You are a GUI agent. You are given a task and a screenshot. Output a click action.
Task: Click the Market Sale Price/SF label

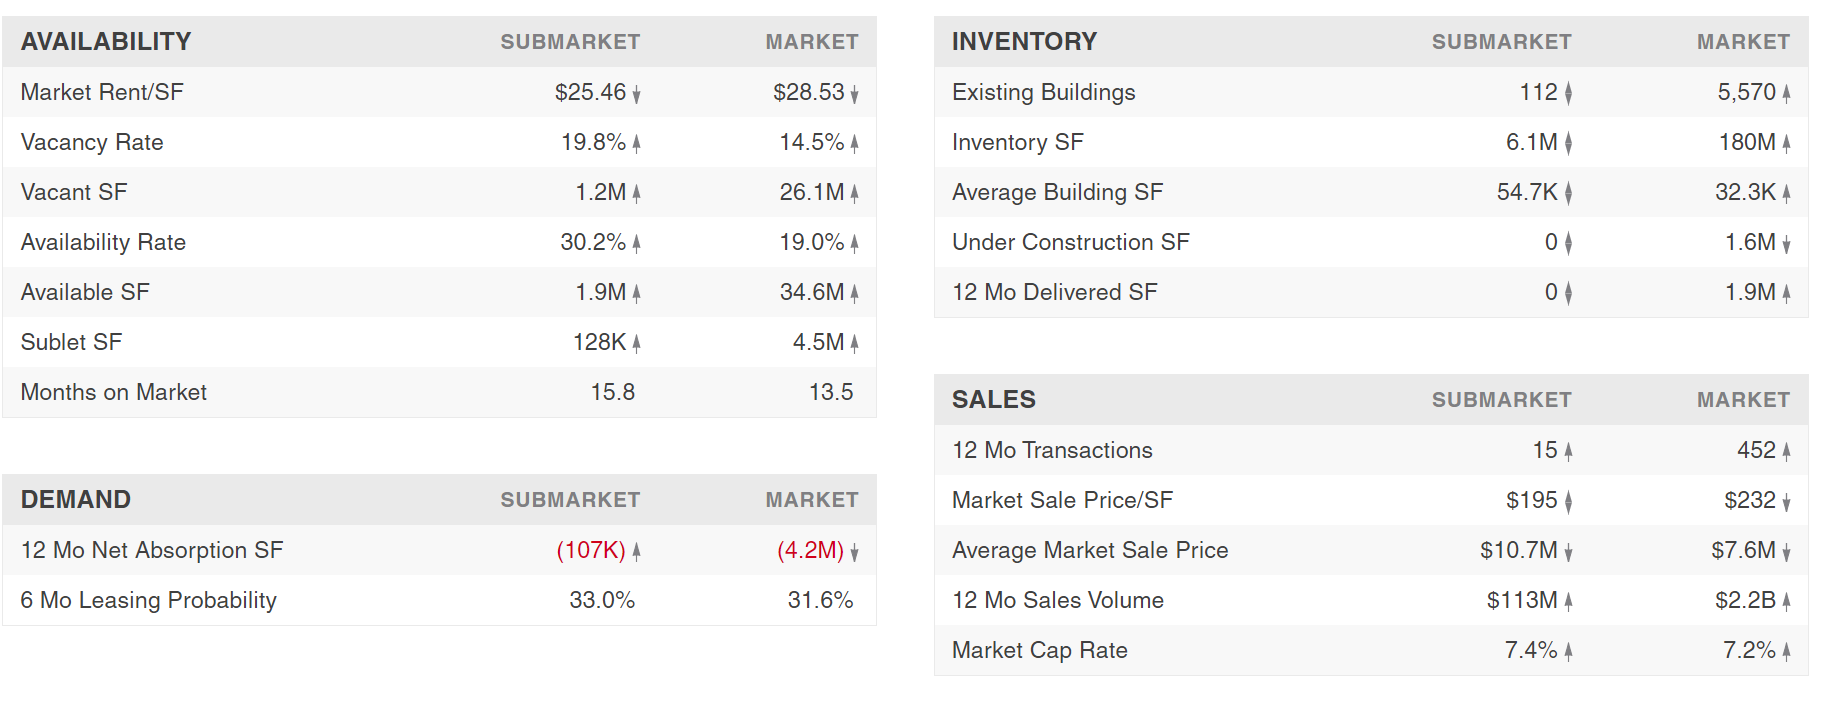1062,500
